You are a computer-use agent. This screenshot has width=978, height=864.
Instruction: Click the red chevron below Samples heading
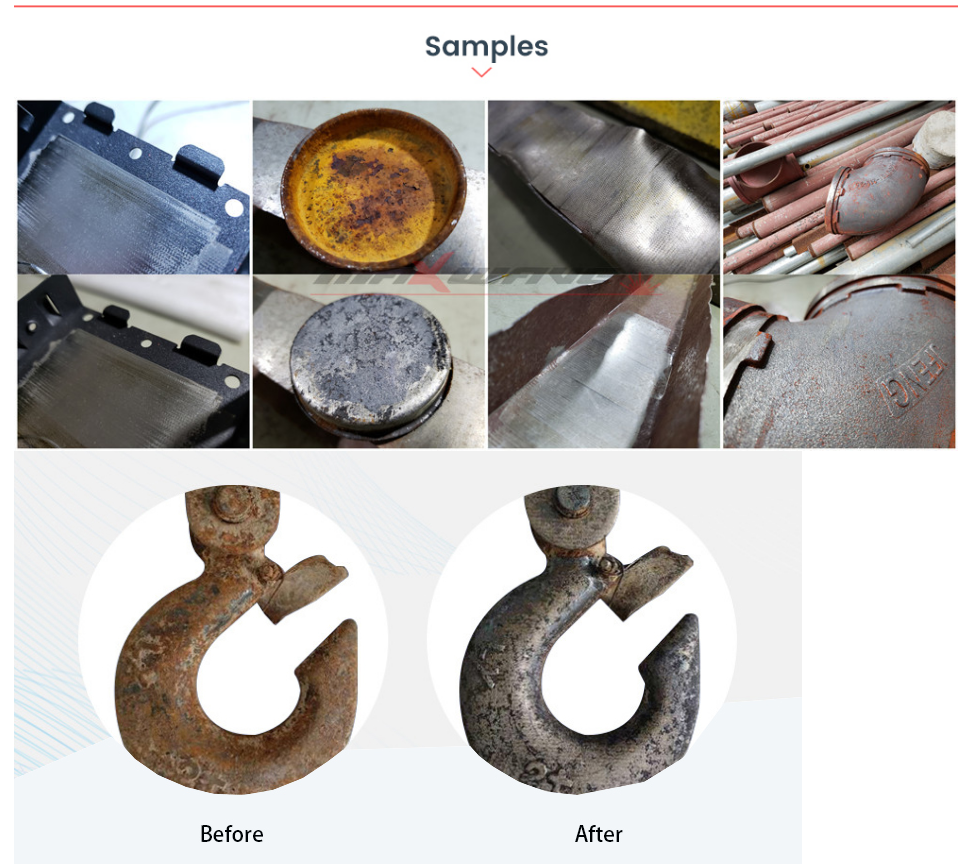[481, 72]
